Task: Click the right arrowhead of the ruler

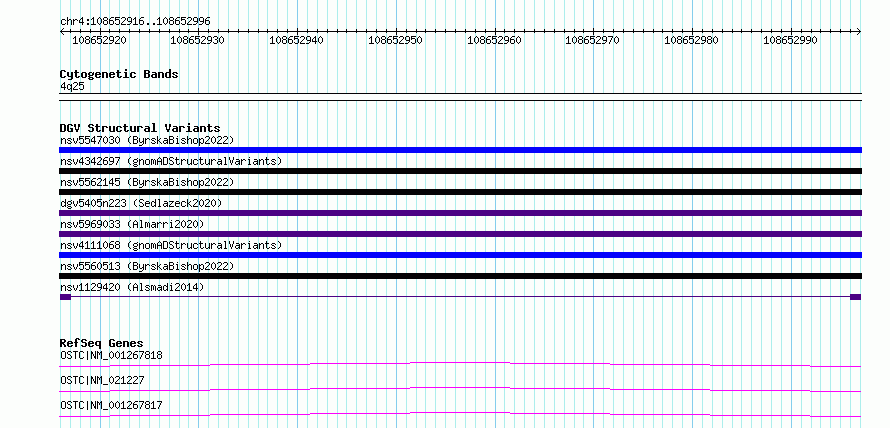Action: tap(859, 31)
